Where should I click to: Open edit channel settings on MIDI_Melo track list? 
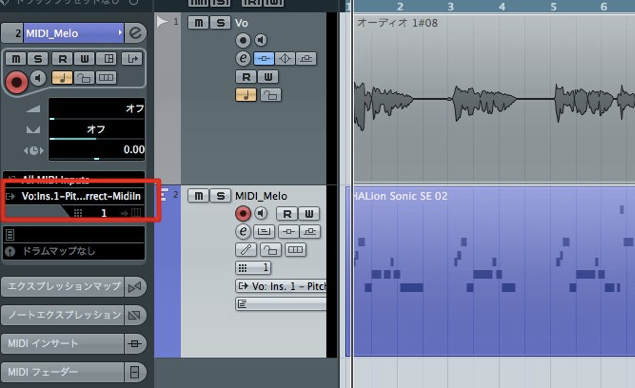[x=243, y=231]
